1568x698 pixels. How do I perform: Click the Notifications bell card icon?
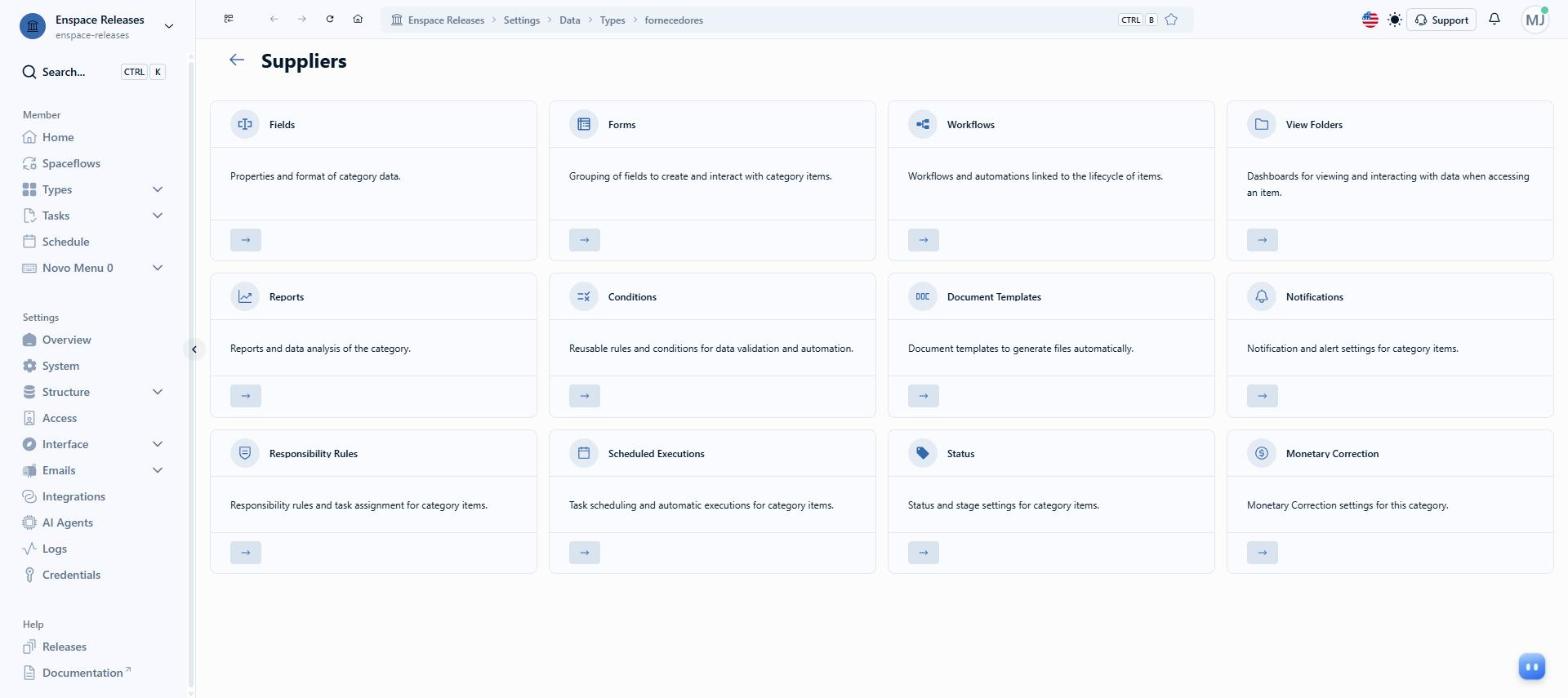(x=1262, y=296)
